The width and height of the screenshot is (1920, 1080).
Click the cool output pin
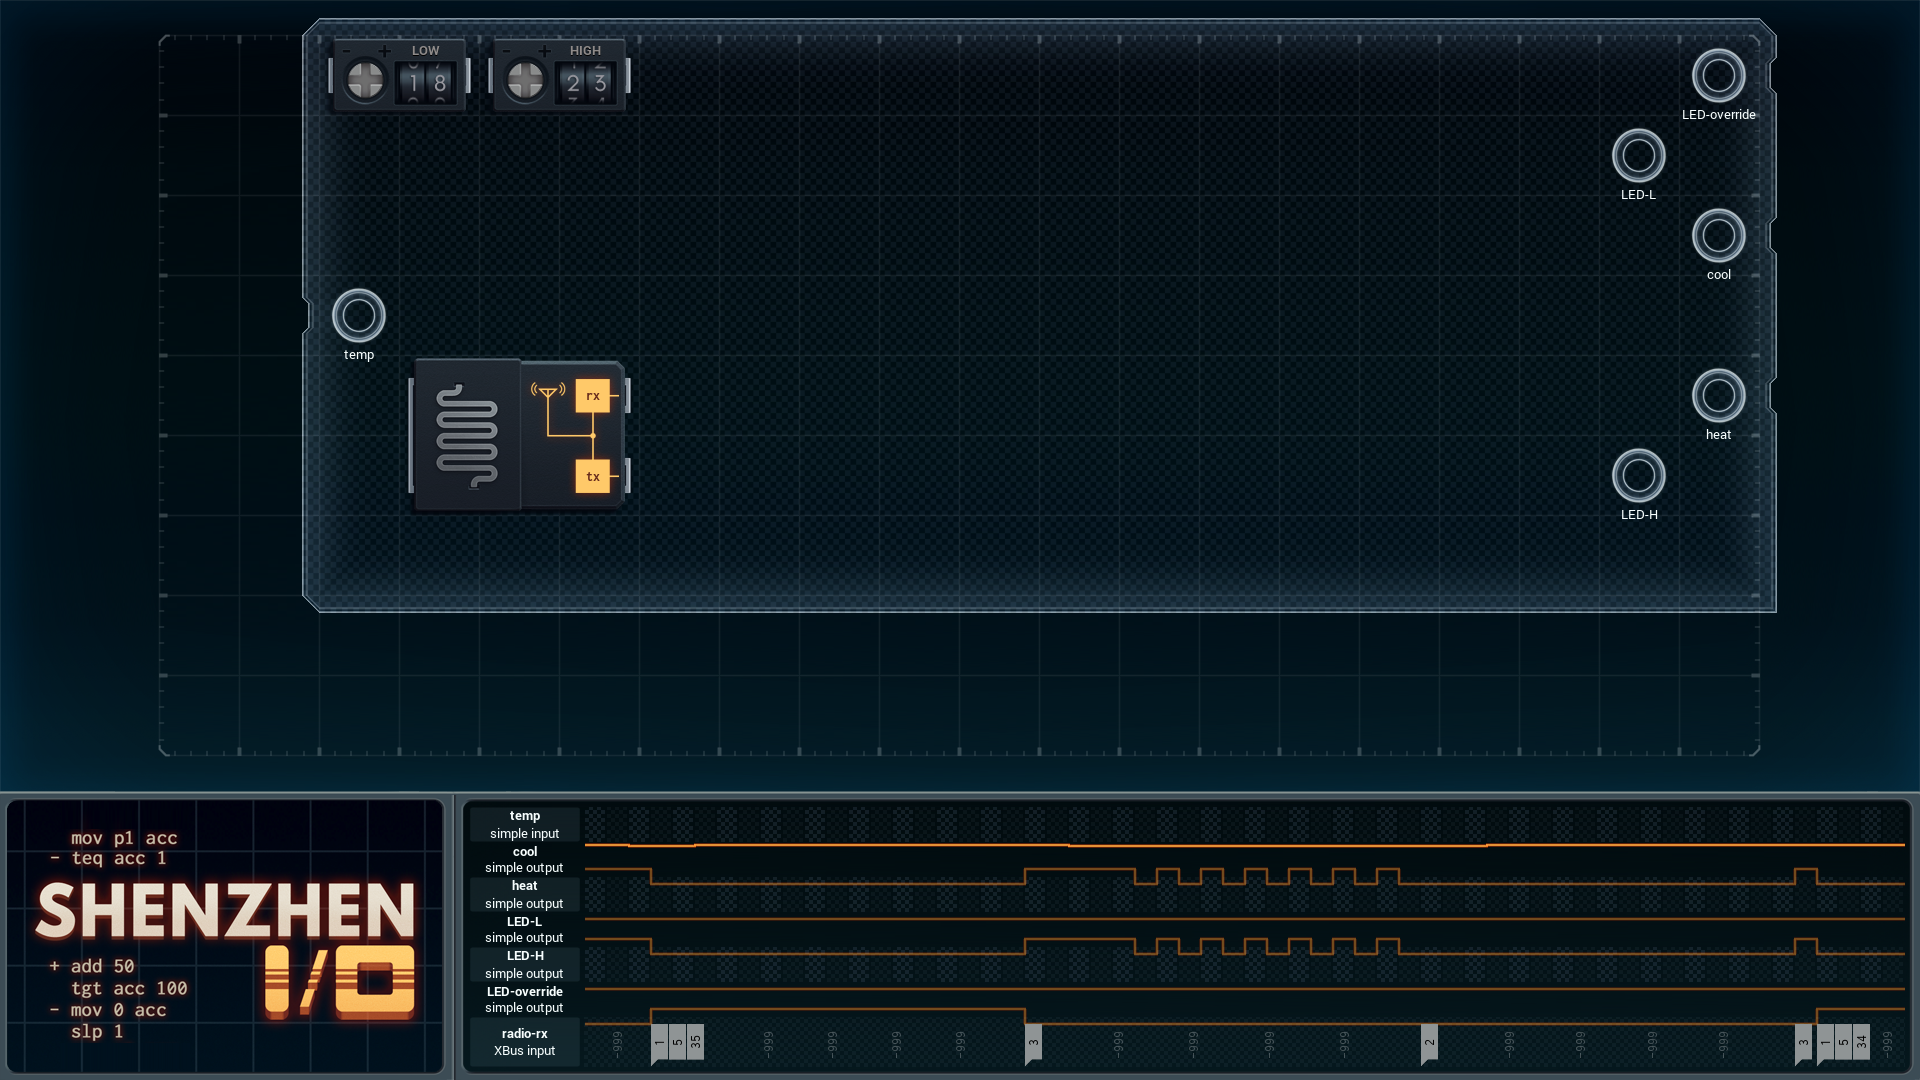1718,236
